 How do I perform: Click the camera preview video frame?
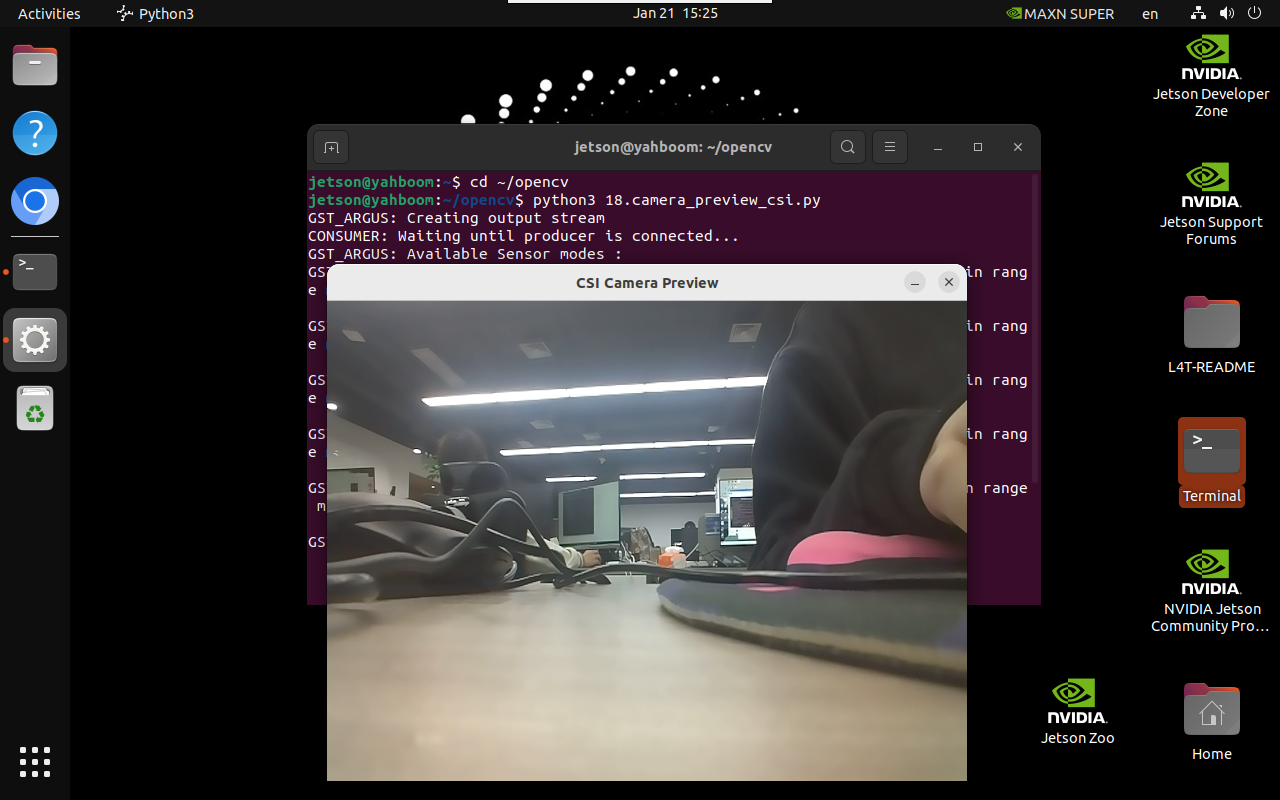coord(647,541)
